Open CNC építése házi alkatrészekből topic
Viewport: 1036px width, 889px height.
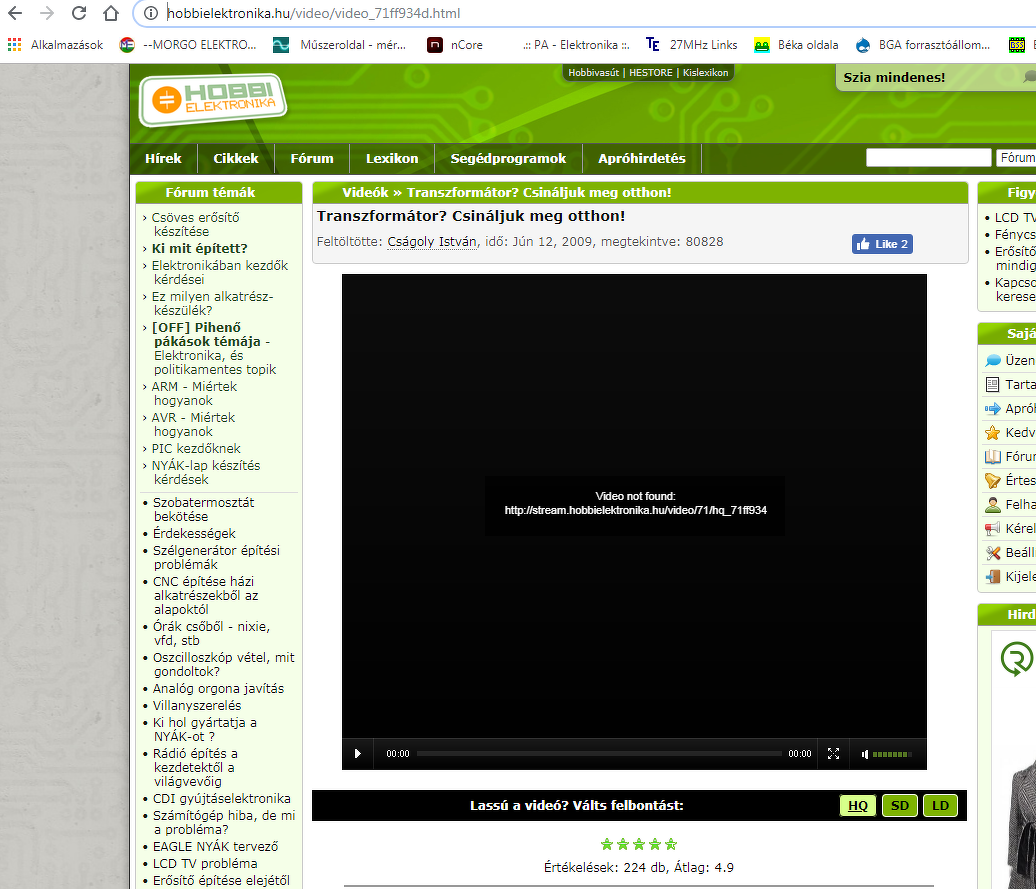[205, 595]
